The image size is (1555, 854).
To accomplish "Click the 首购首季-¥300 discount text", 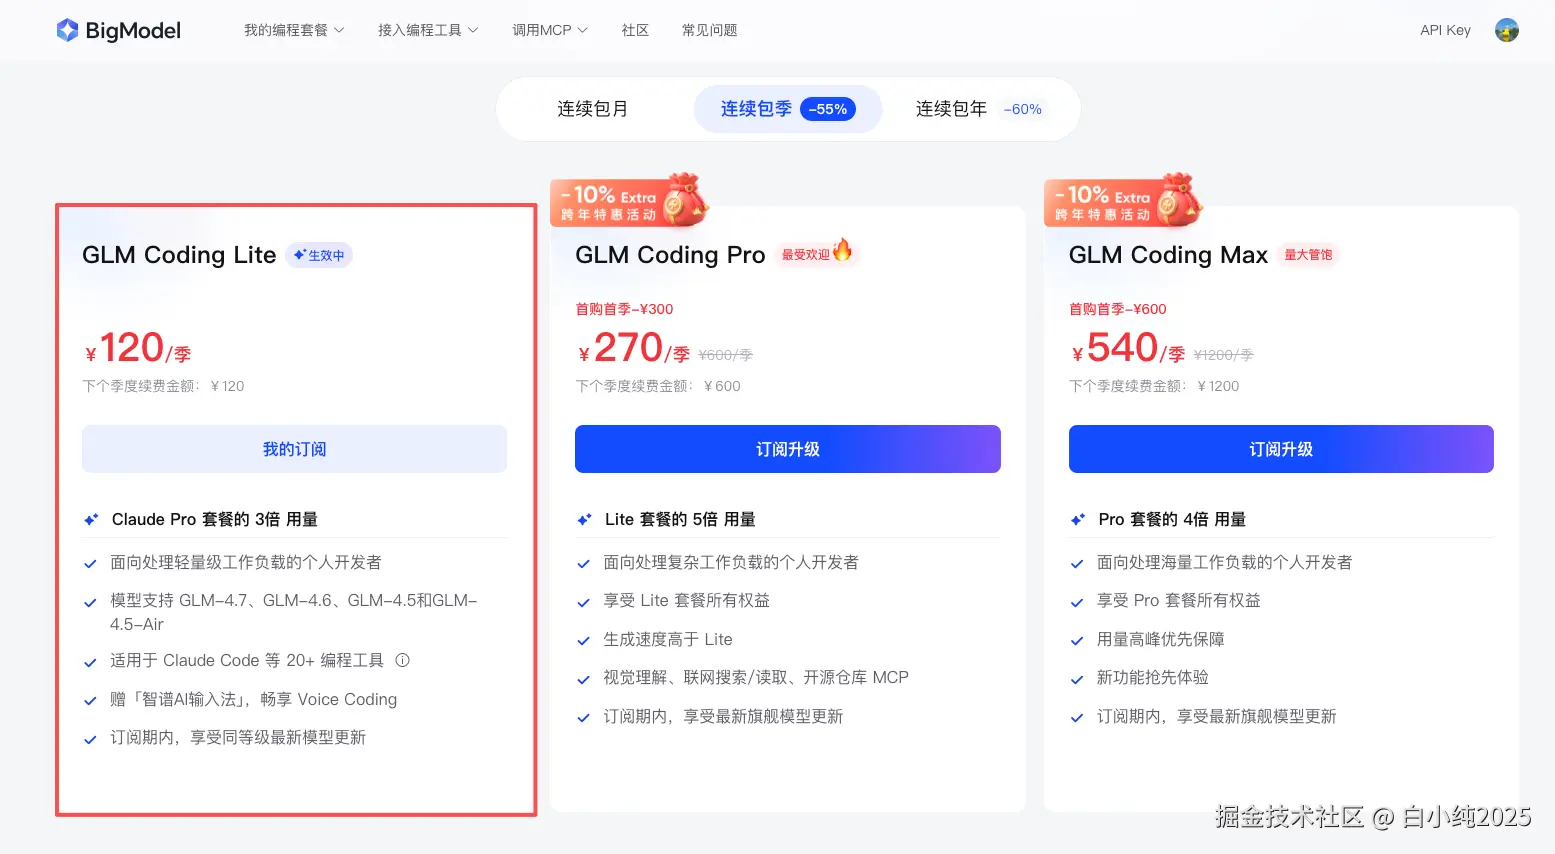I will point(624,309).
